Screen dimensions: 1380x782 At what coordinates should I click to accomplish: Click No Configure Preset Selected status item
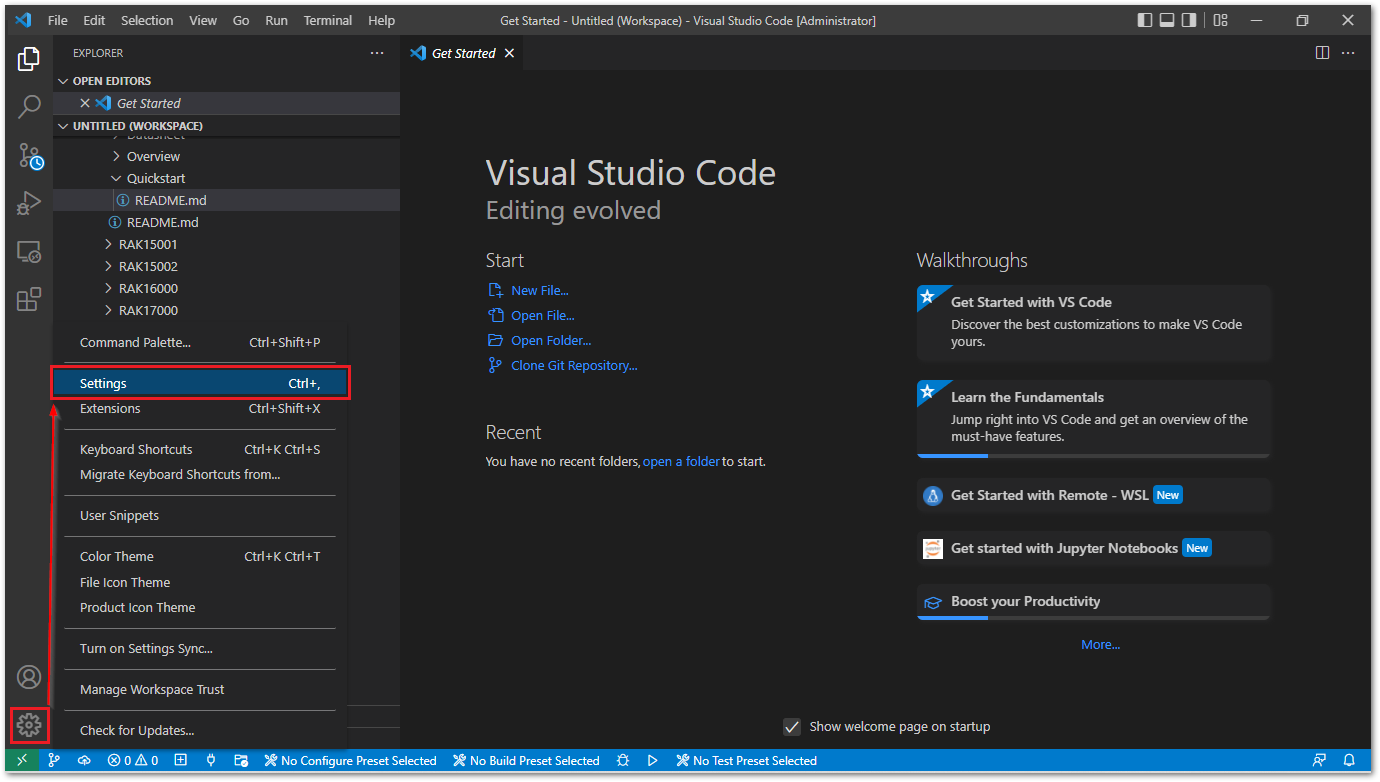350,761
